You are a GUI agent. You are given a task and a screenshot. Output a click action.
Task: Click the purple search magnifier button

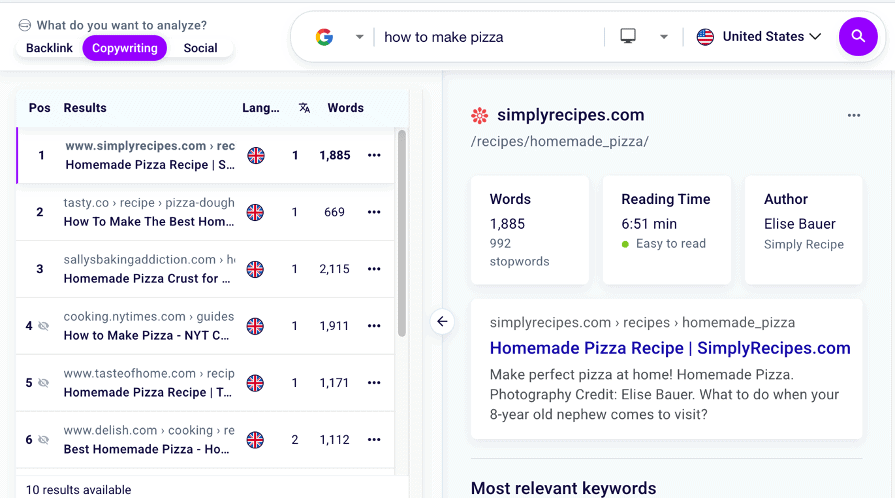pyautogui.click(x=858, y=37)
